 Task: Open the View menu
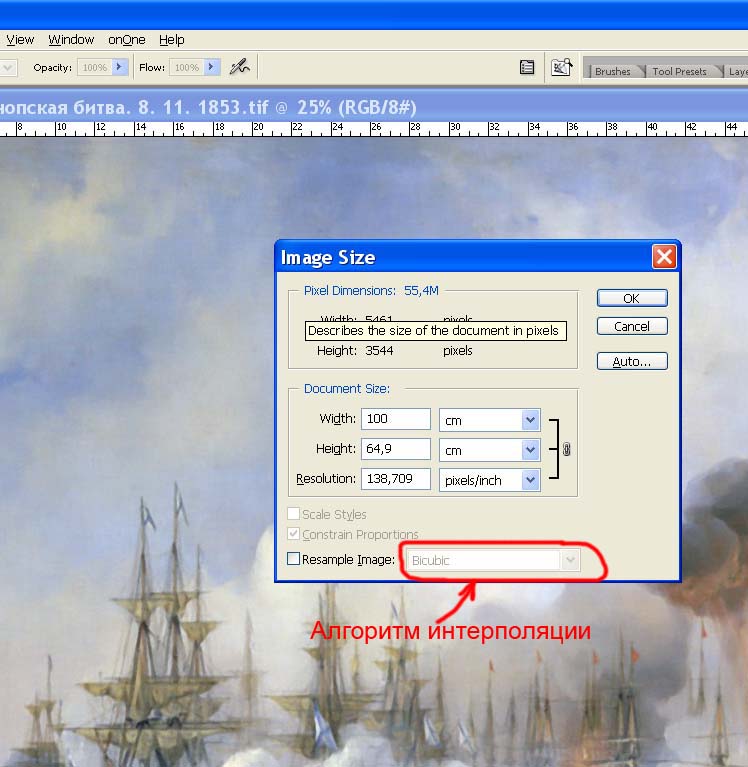point(20,40)
